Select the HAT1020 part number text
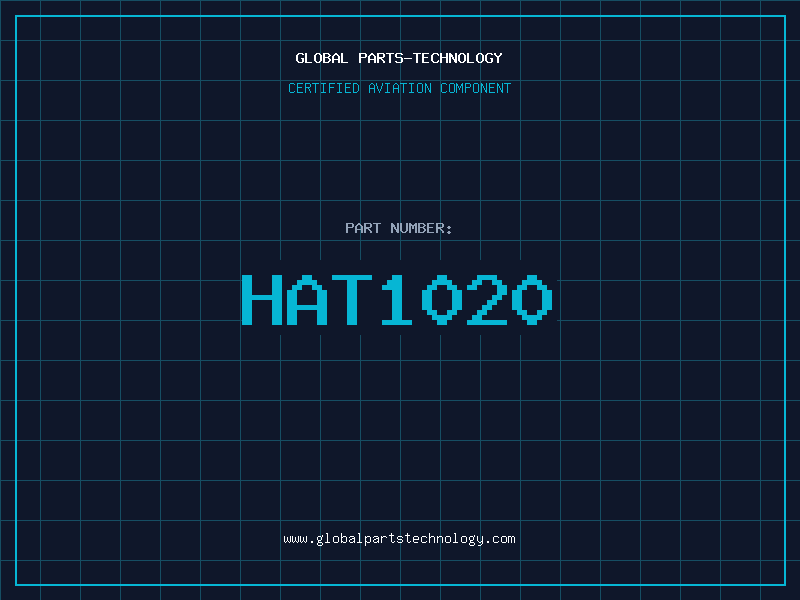This screenshot has height=600, width=800. (x=397, y=301)
